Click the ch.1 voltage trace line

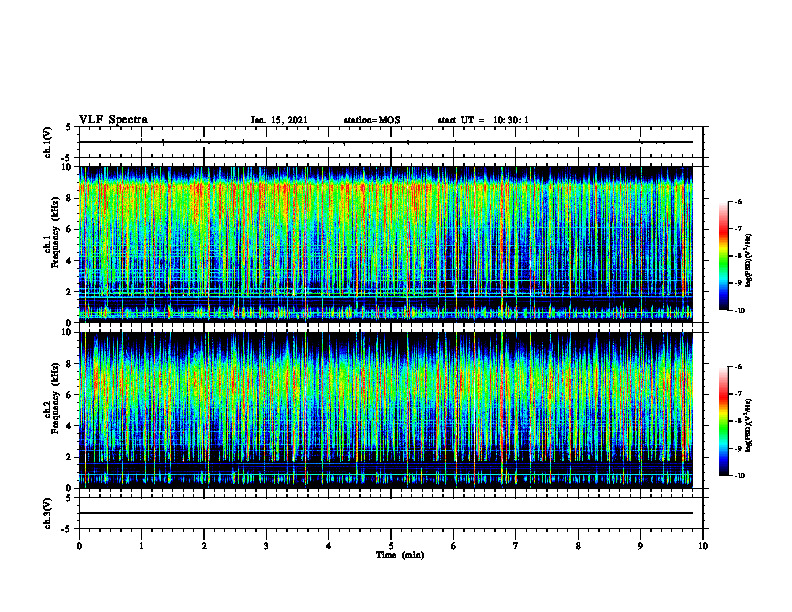pyautogui.click(x=386, y=142)
